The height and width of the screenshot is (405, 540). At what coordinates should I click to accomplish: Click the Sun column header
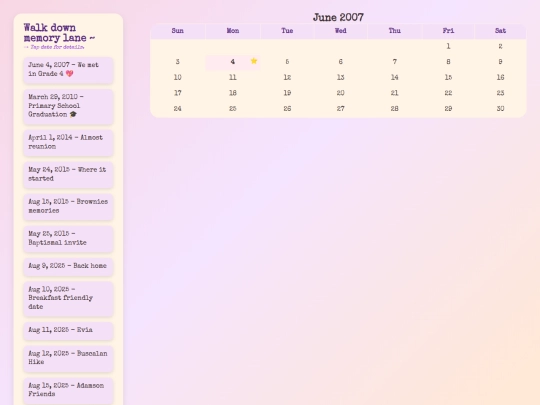coord(178,31)
